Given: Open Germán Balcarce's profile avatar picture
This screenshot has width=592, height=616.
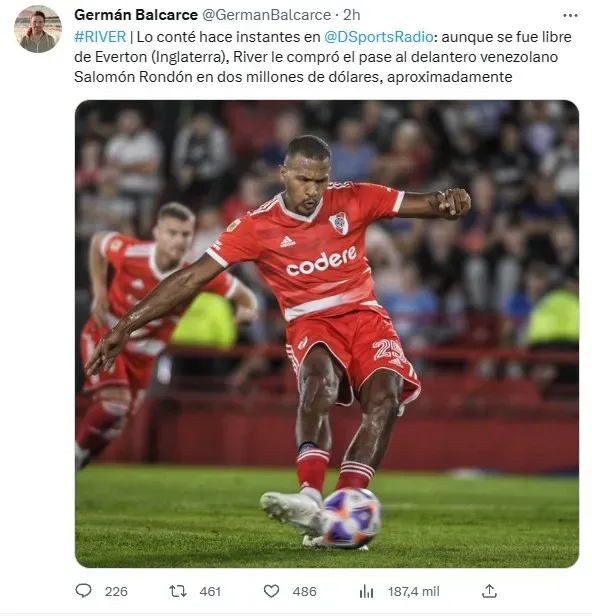Looking at the screenshot, I should pyautogui.click(x=38, y=29).
